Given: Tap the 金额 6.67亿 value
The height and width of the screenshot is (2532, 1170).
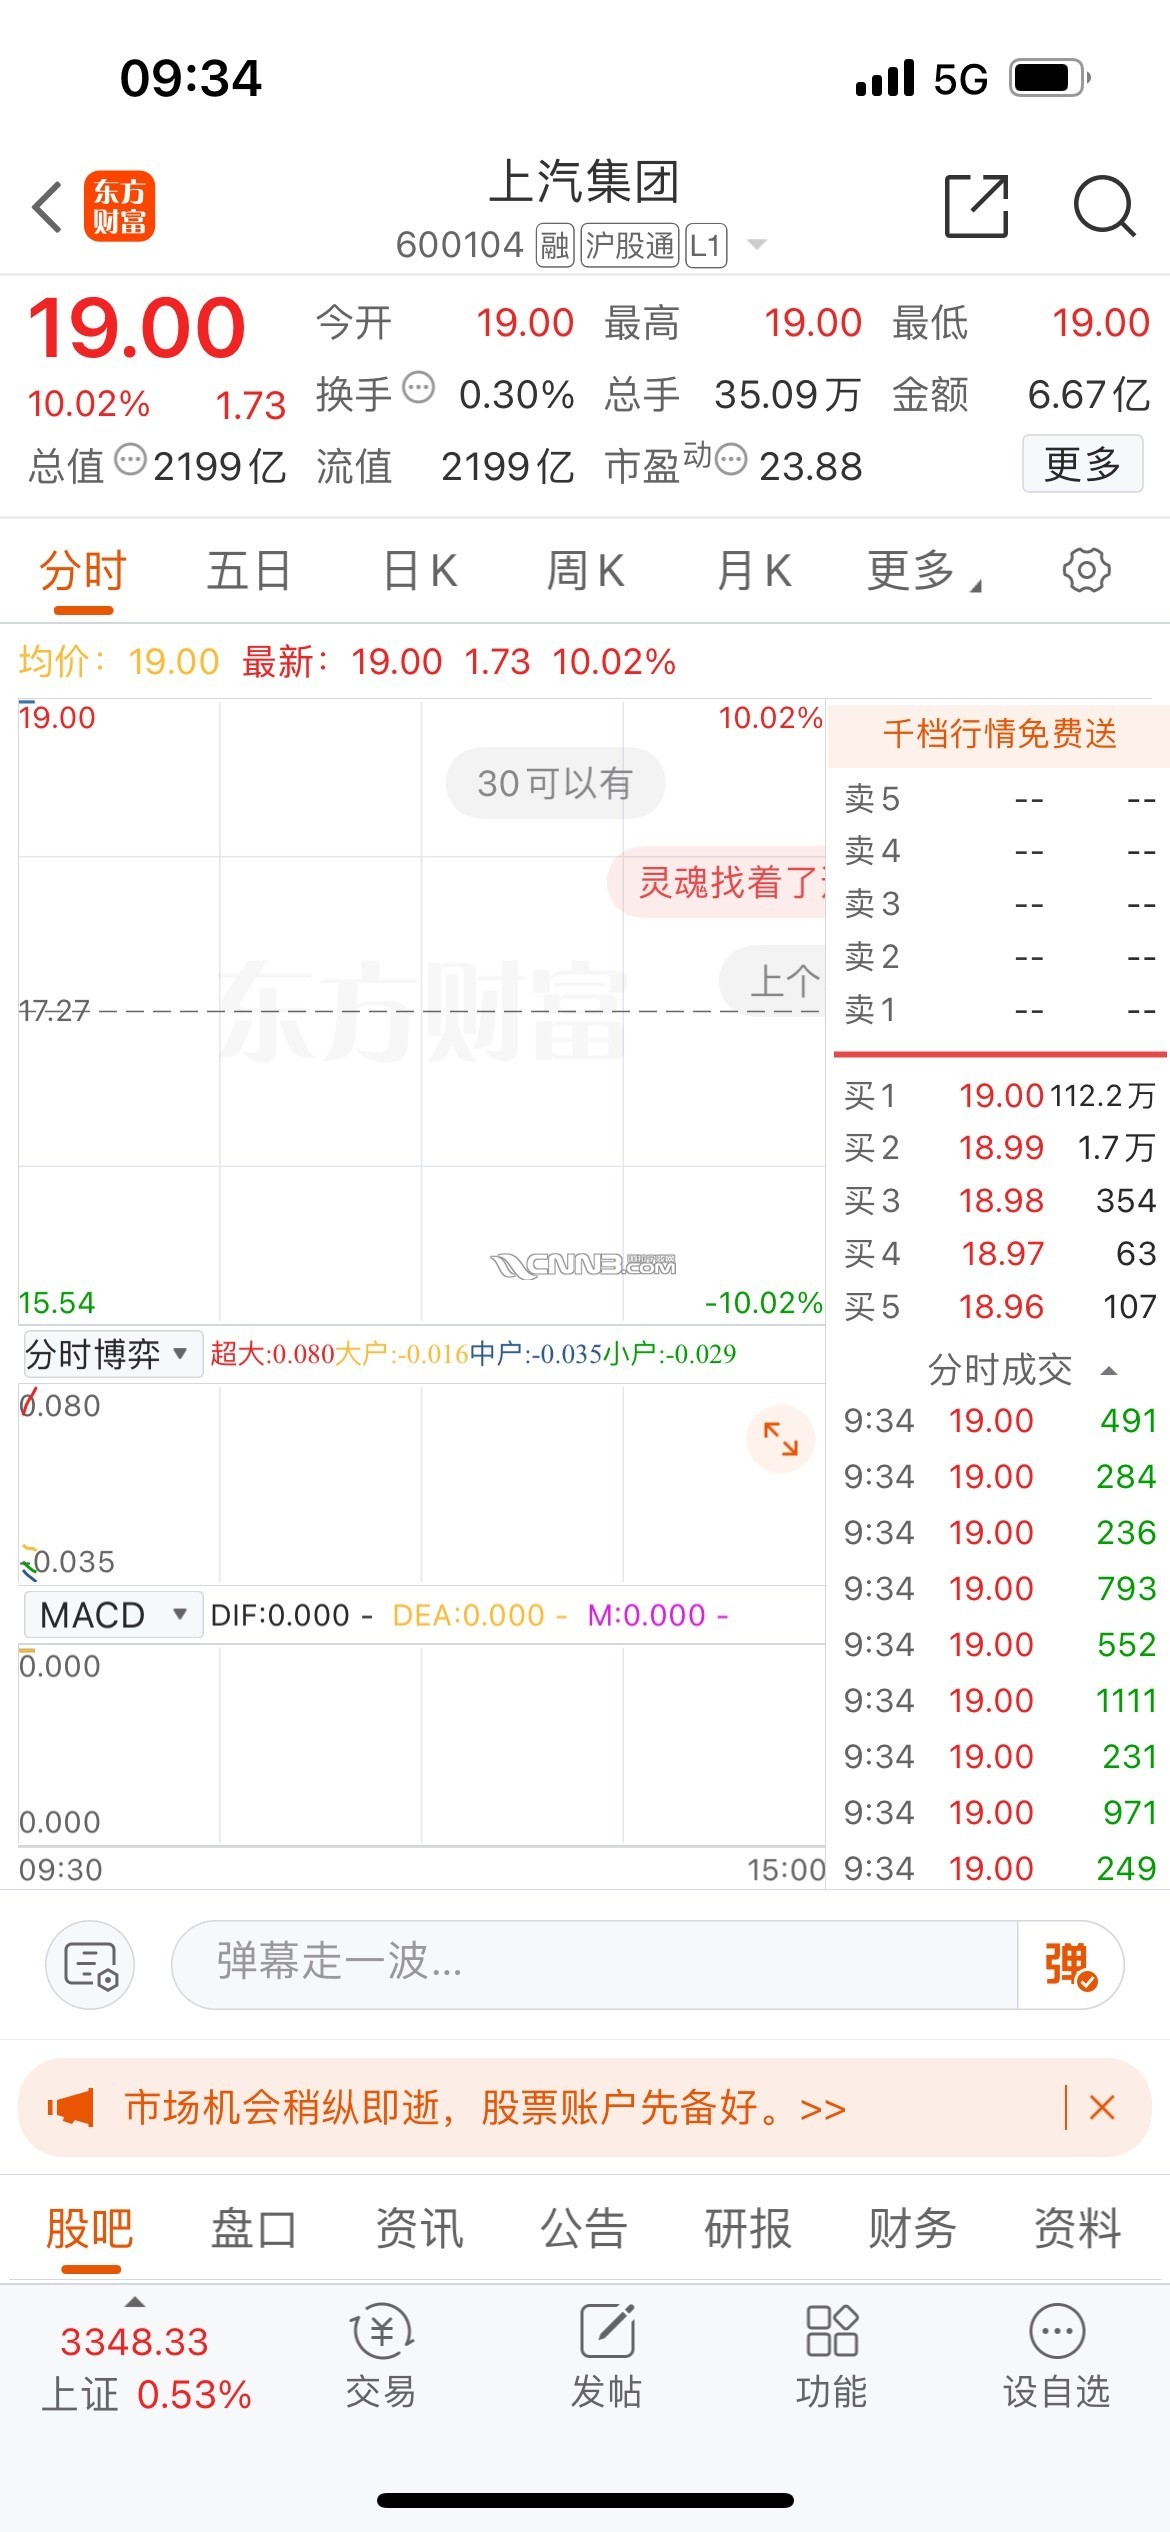Looking at the screenshot, I should pos(1088,395).
